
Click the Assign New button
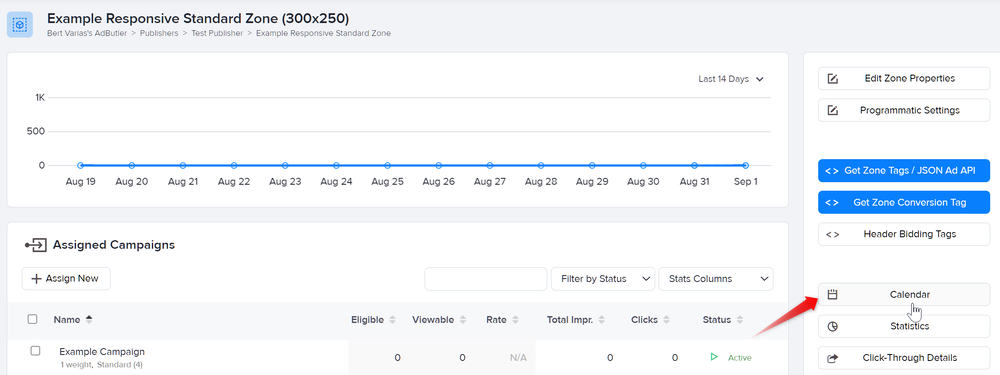coord(66,279)
